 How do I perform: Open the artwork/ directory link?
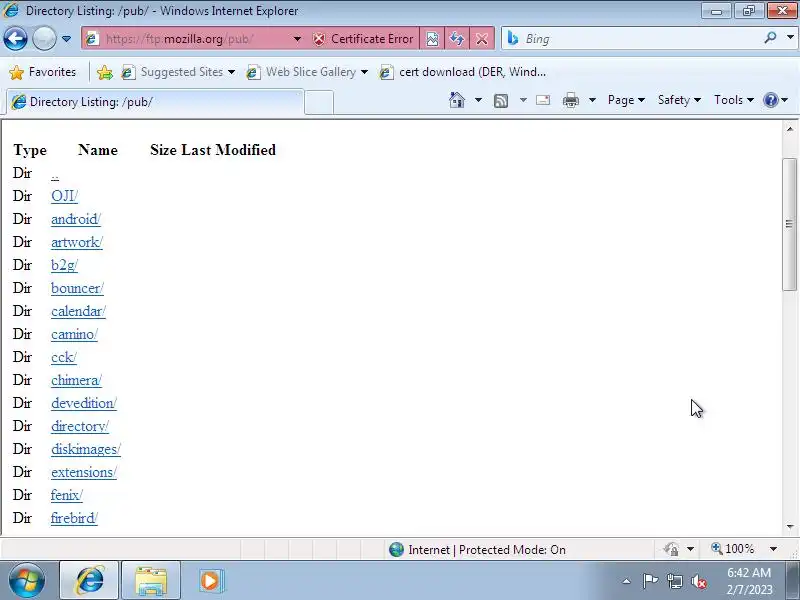77,242
